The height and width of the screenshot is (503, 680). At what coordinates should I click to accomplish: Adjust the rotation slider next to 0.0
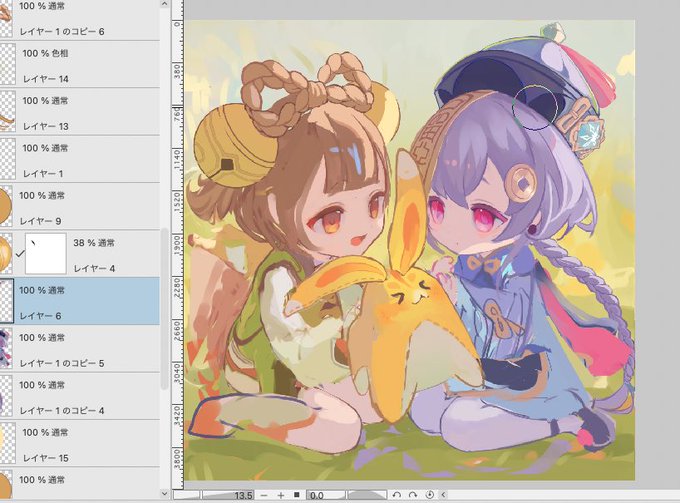coord(367,495)
